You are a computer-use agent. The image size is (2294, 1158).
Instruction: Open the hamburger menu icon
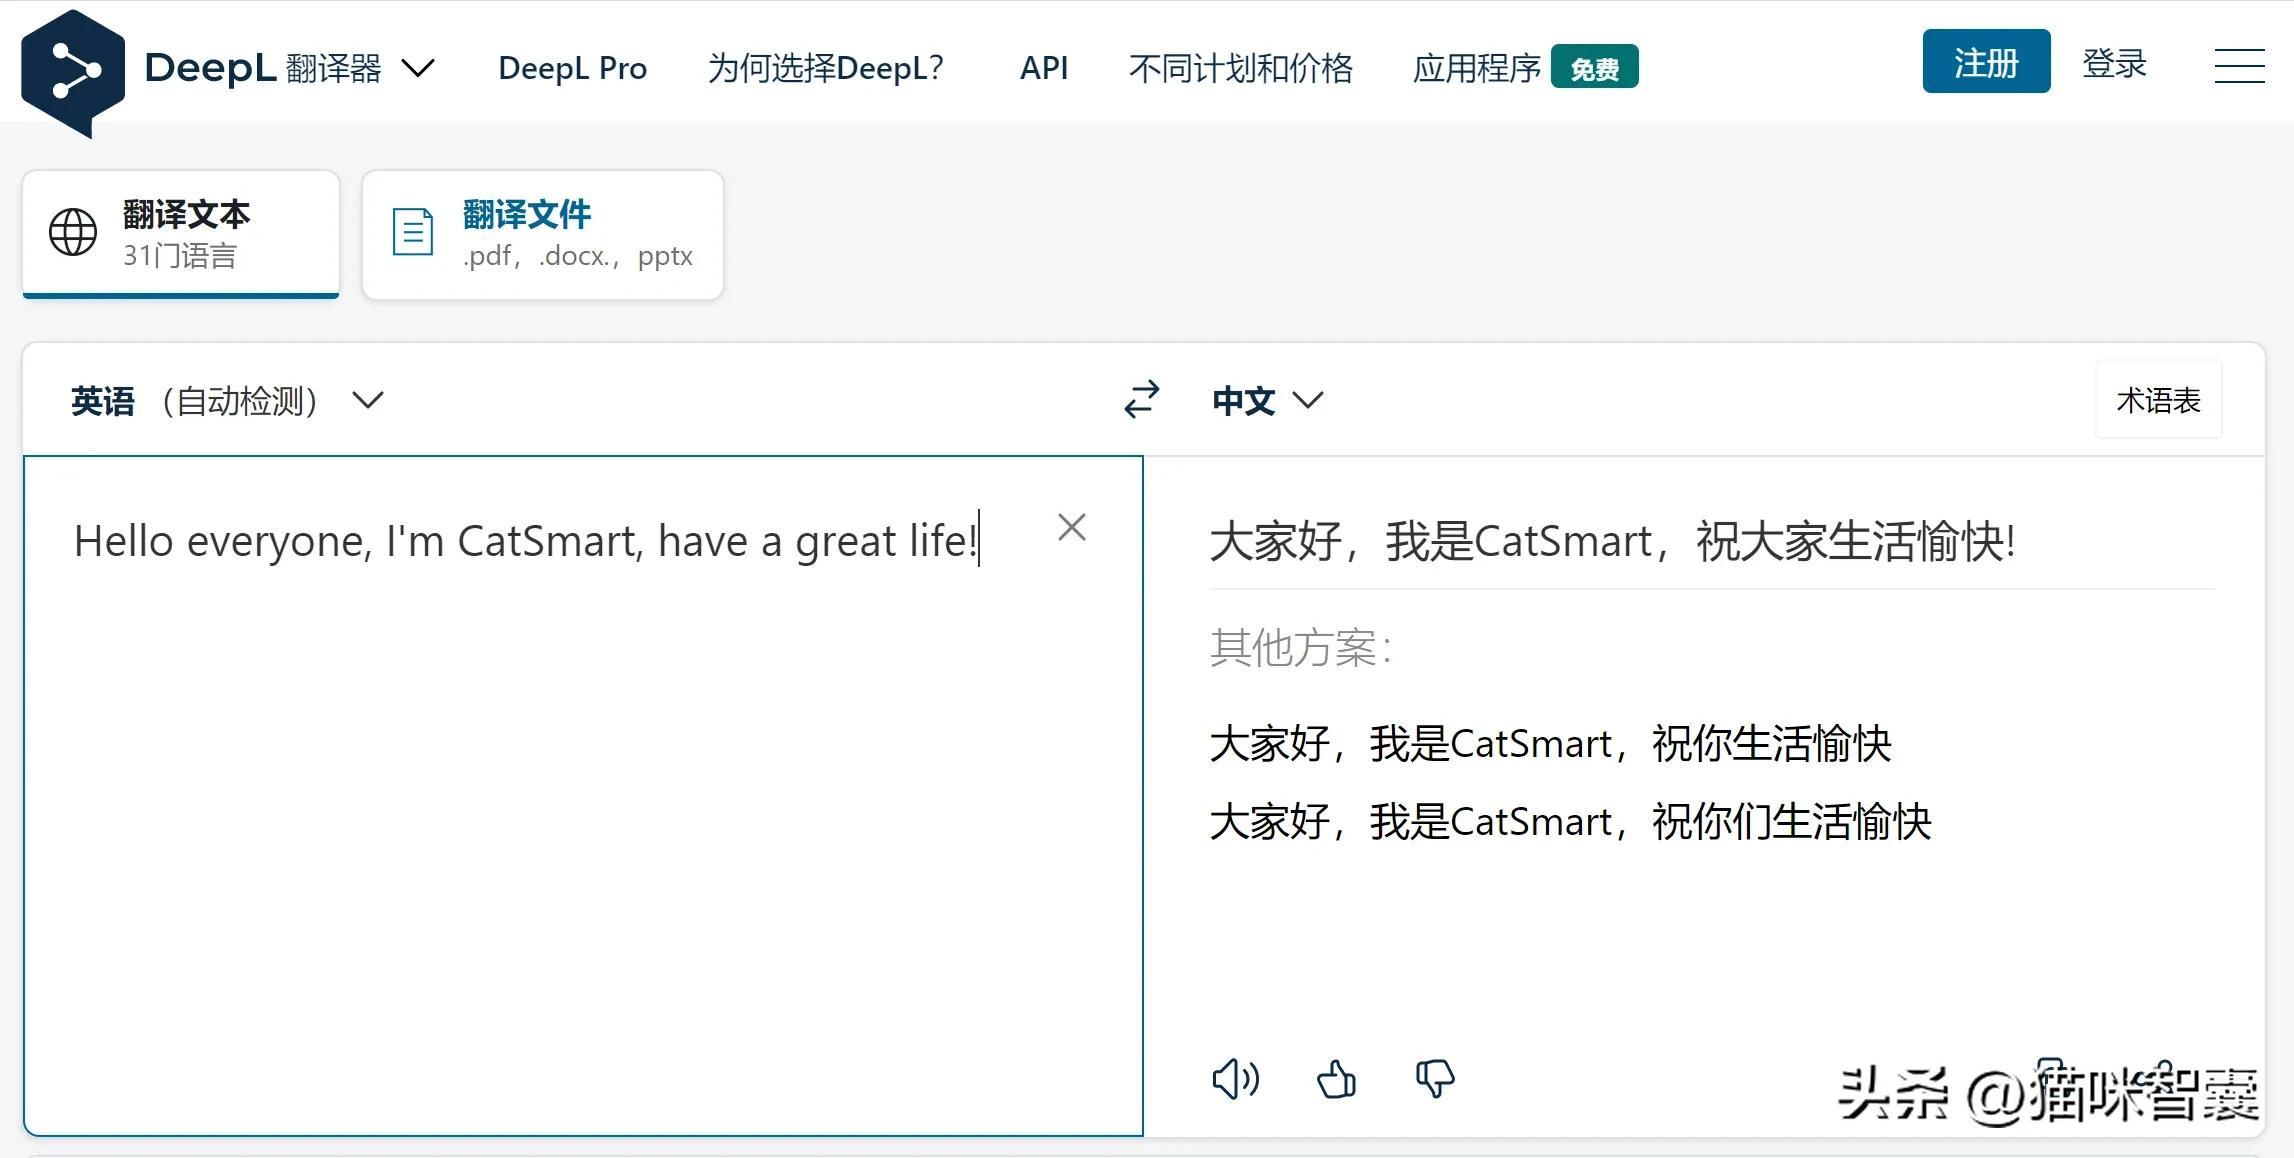click(x=2239, y=66)
